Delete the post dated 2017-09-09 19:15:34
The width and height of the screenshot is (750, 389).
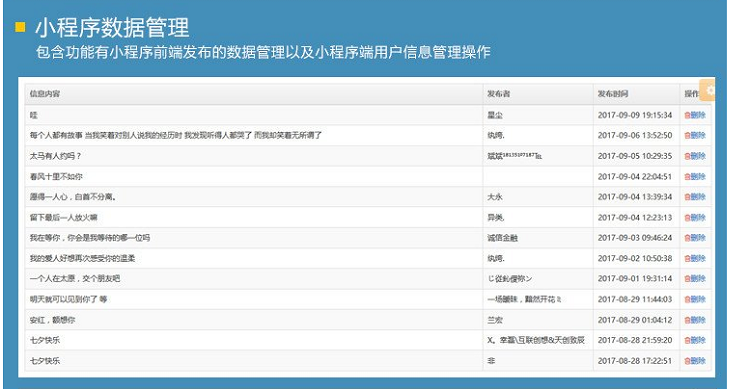(x=695, y=115)
